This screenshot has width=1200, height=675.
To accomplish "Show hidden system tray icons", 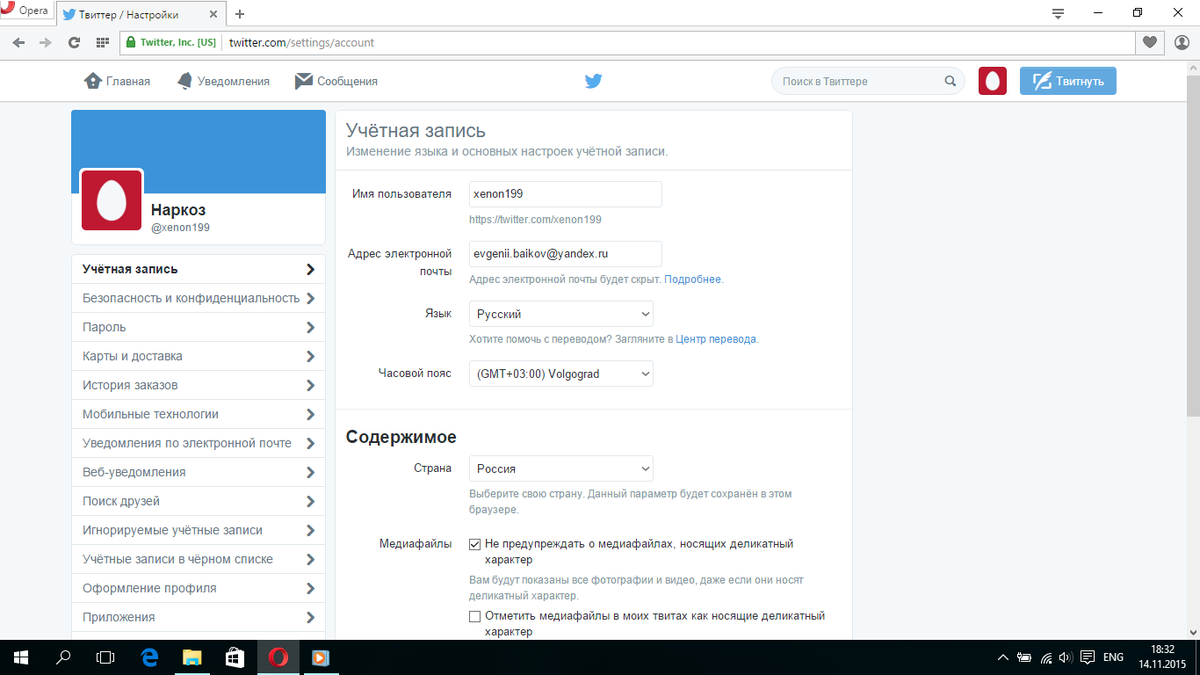I will (x=1003, y=657).
